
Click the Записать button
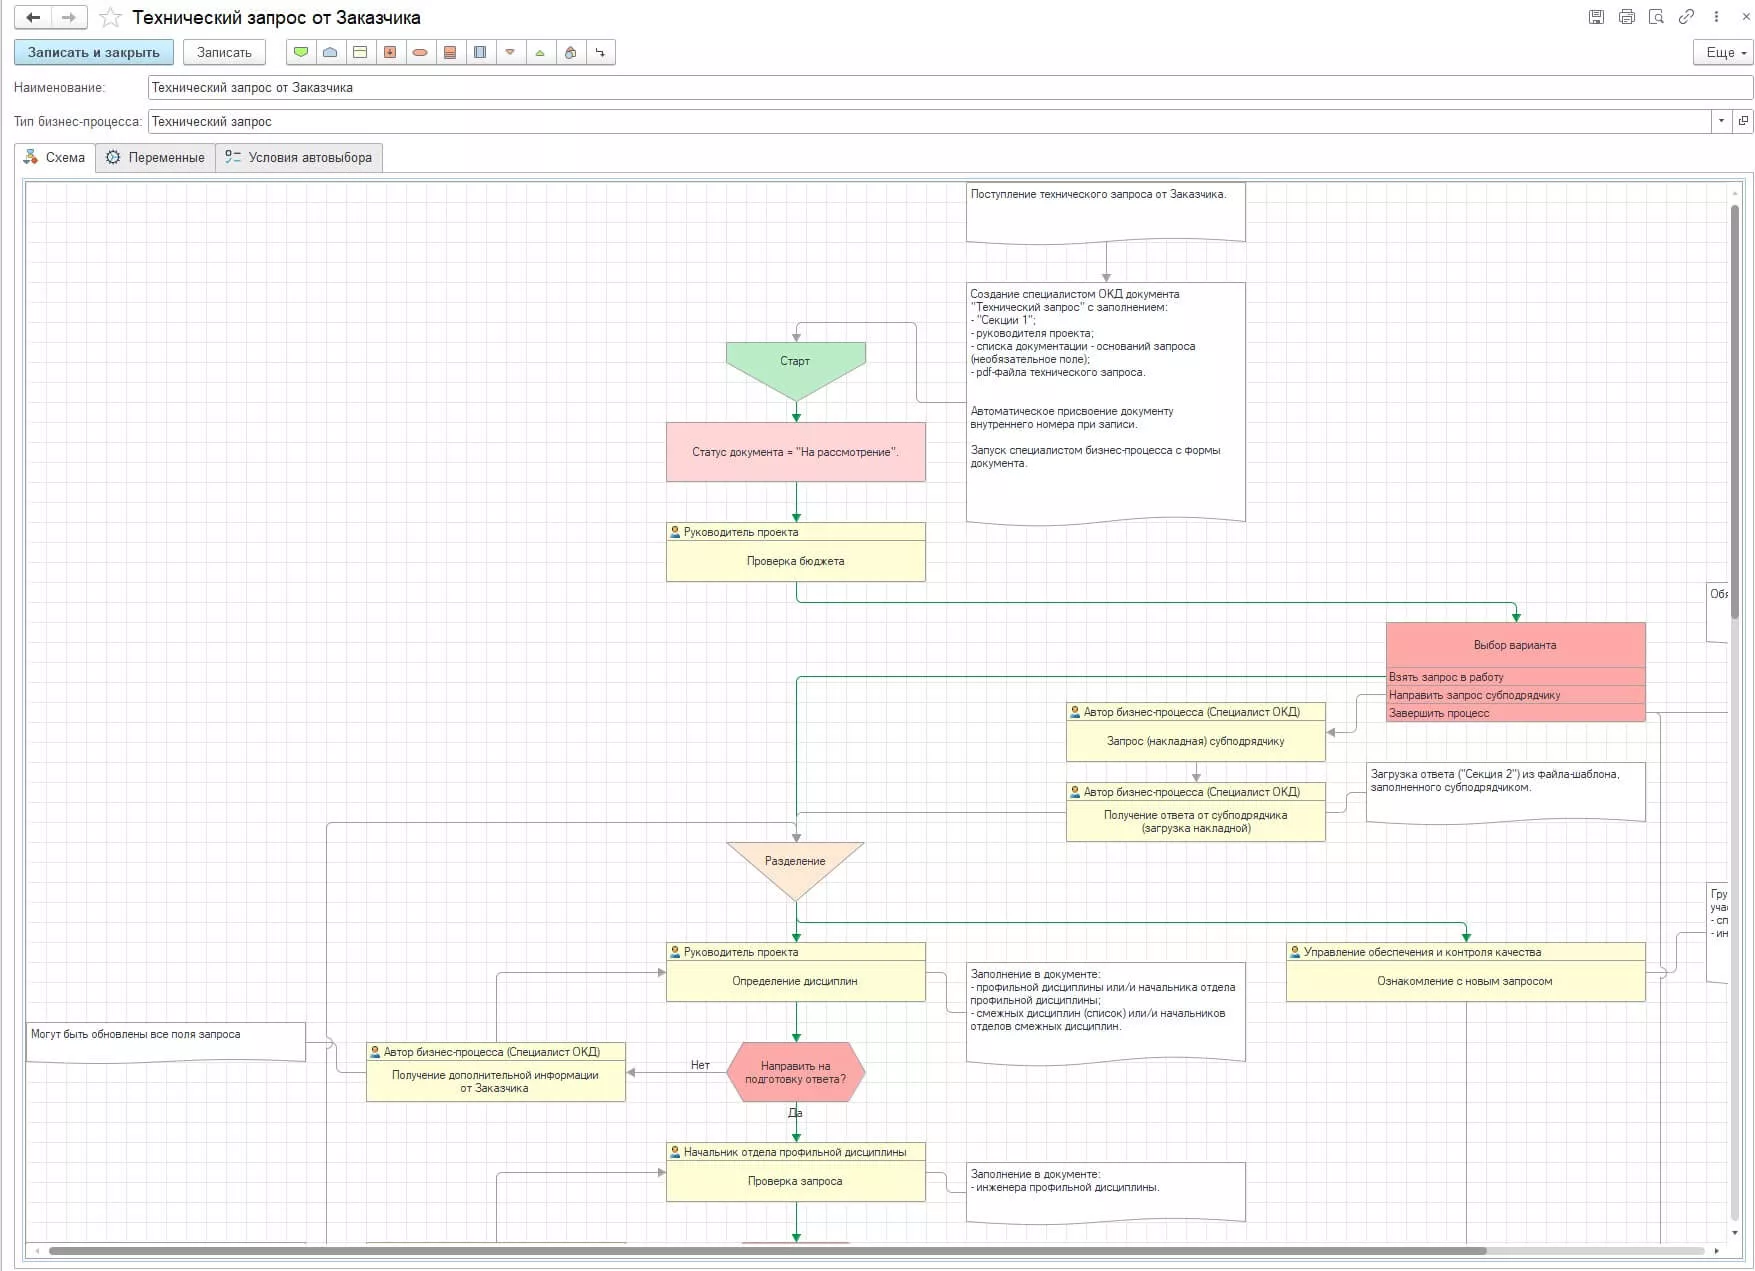coord(224,52)
